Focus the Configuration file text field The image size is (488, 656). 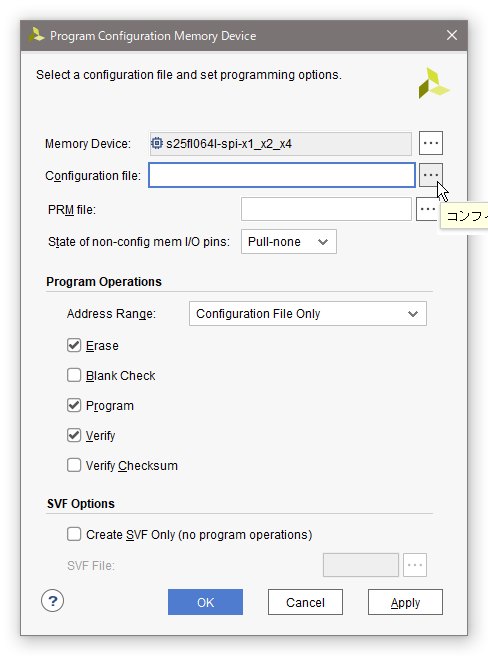(x=282, y=175)
